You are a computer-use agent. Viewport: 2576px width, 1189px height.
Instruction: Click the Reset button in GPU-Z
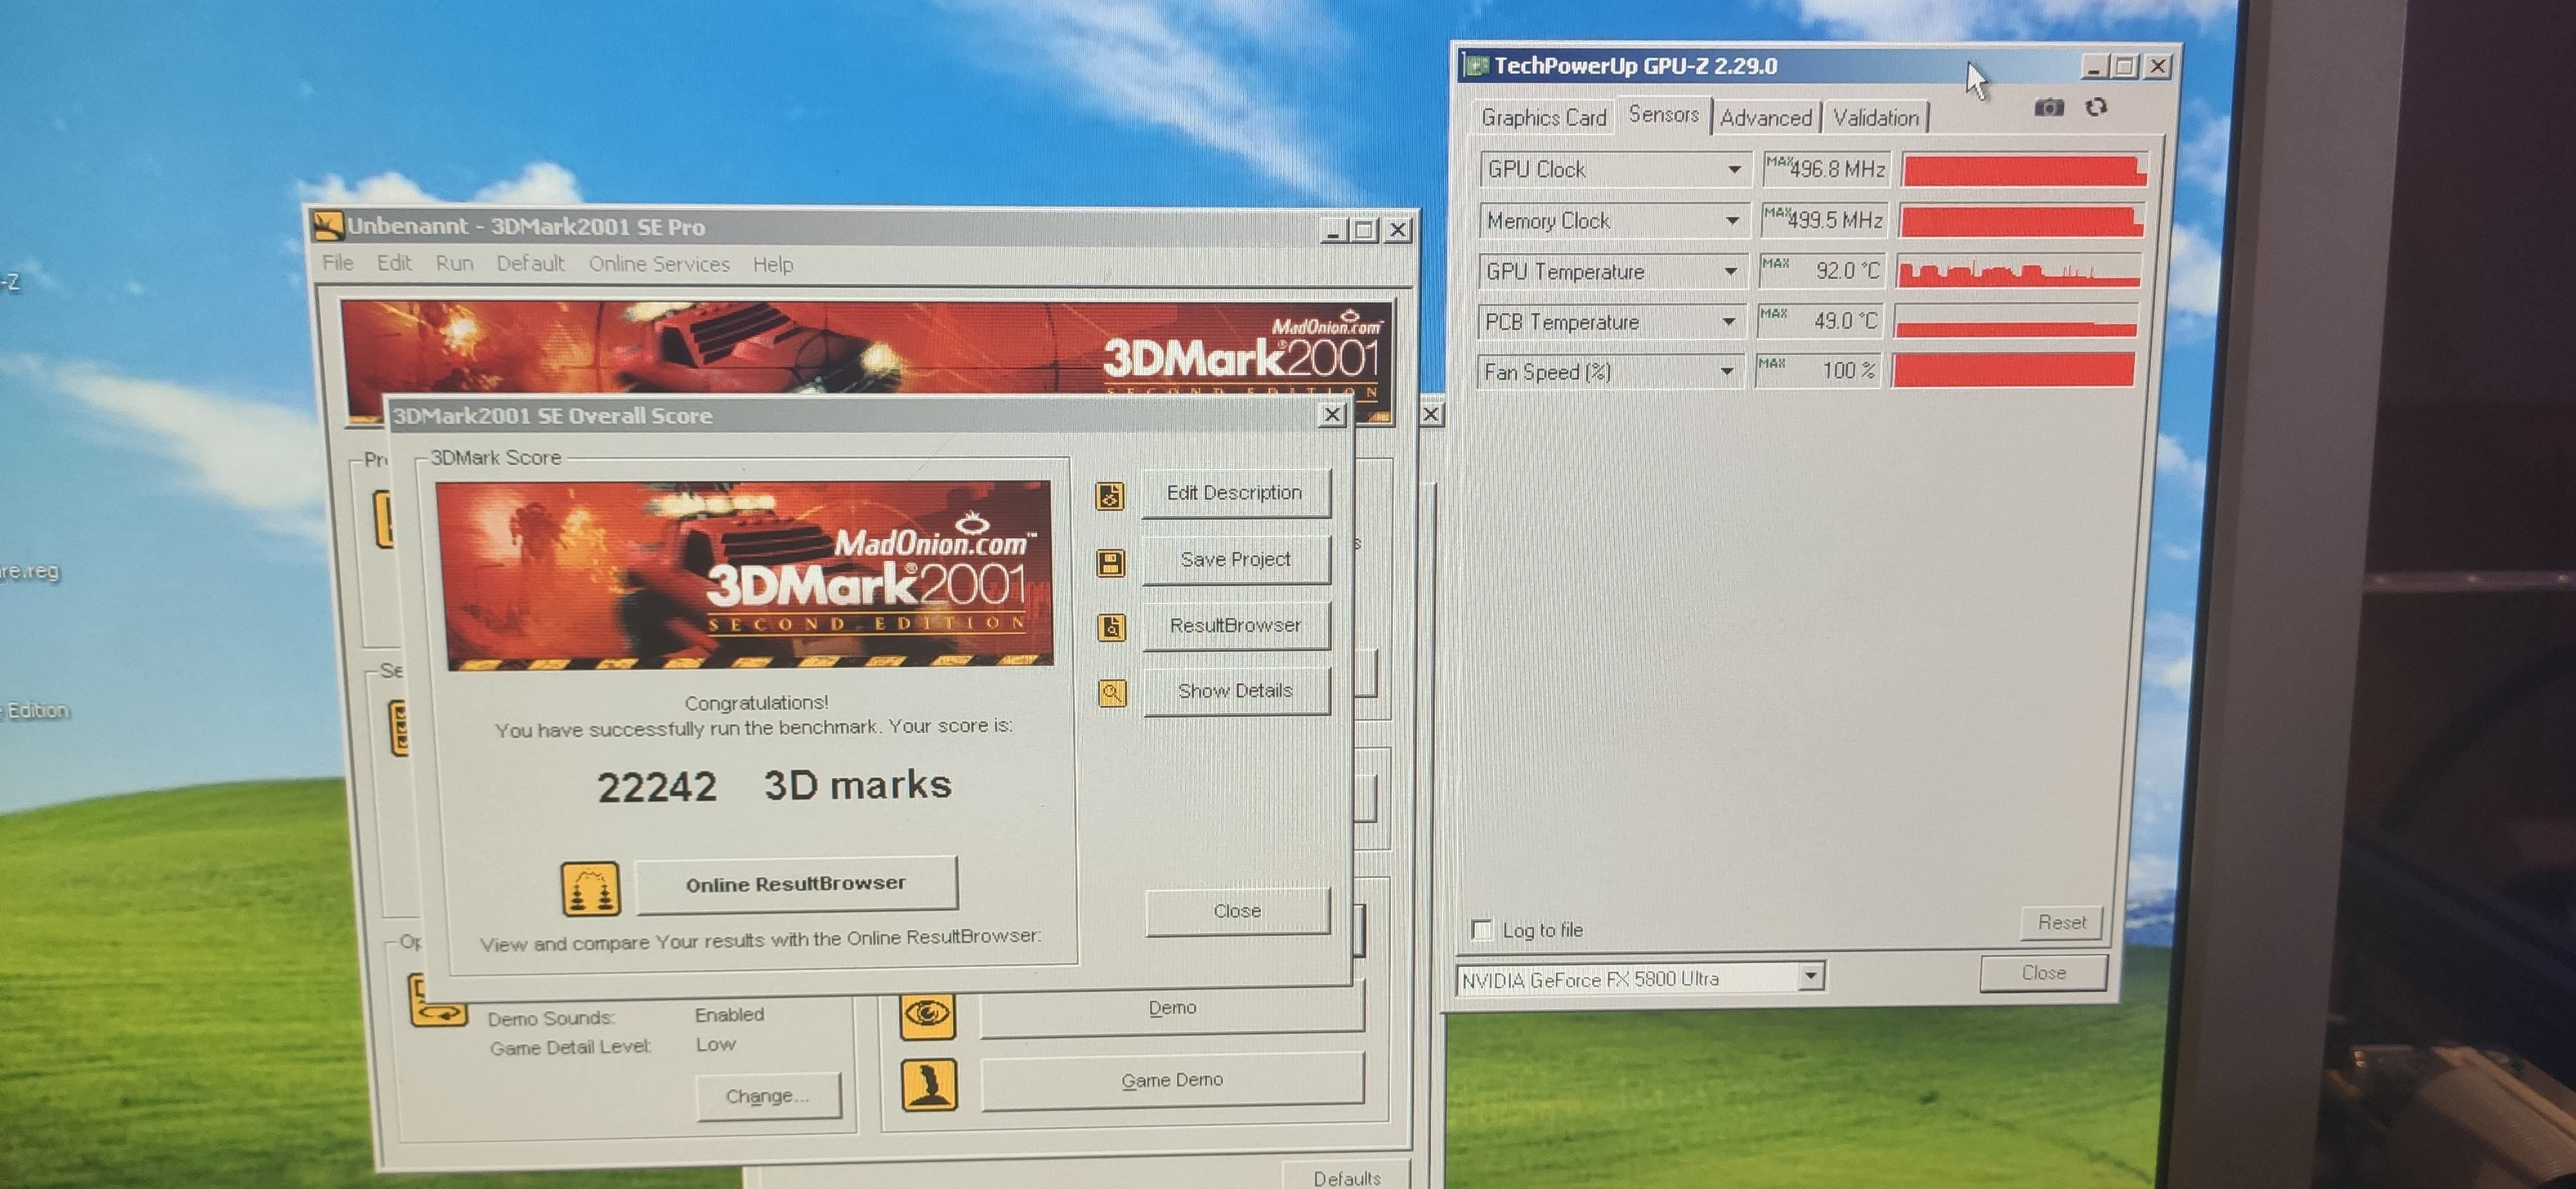coord(2062,922)
